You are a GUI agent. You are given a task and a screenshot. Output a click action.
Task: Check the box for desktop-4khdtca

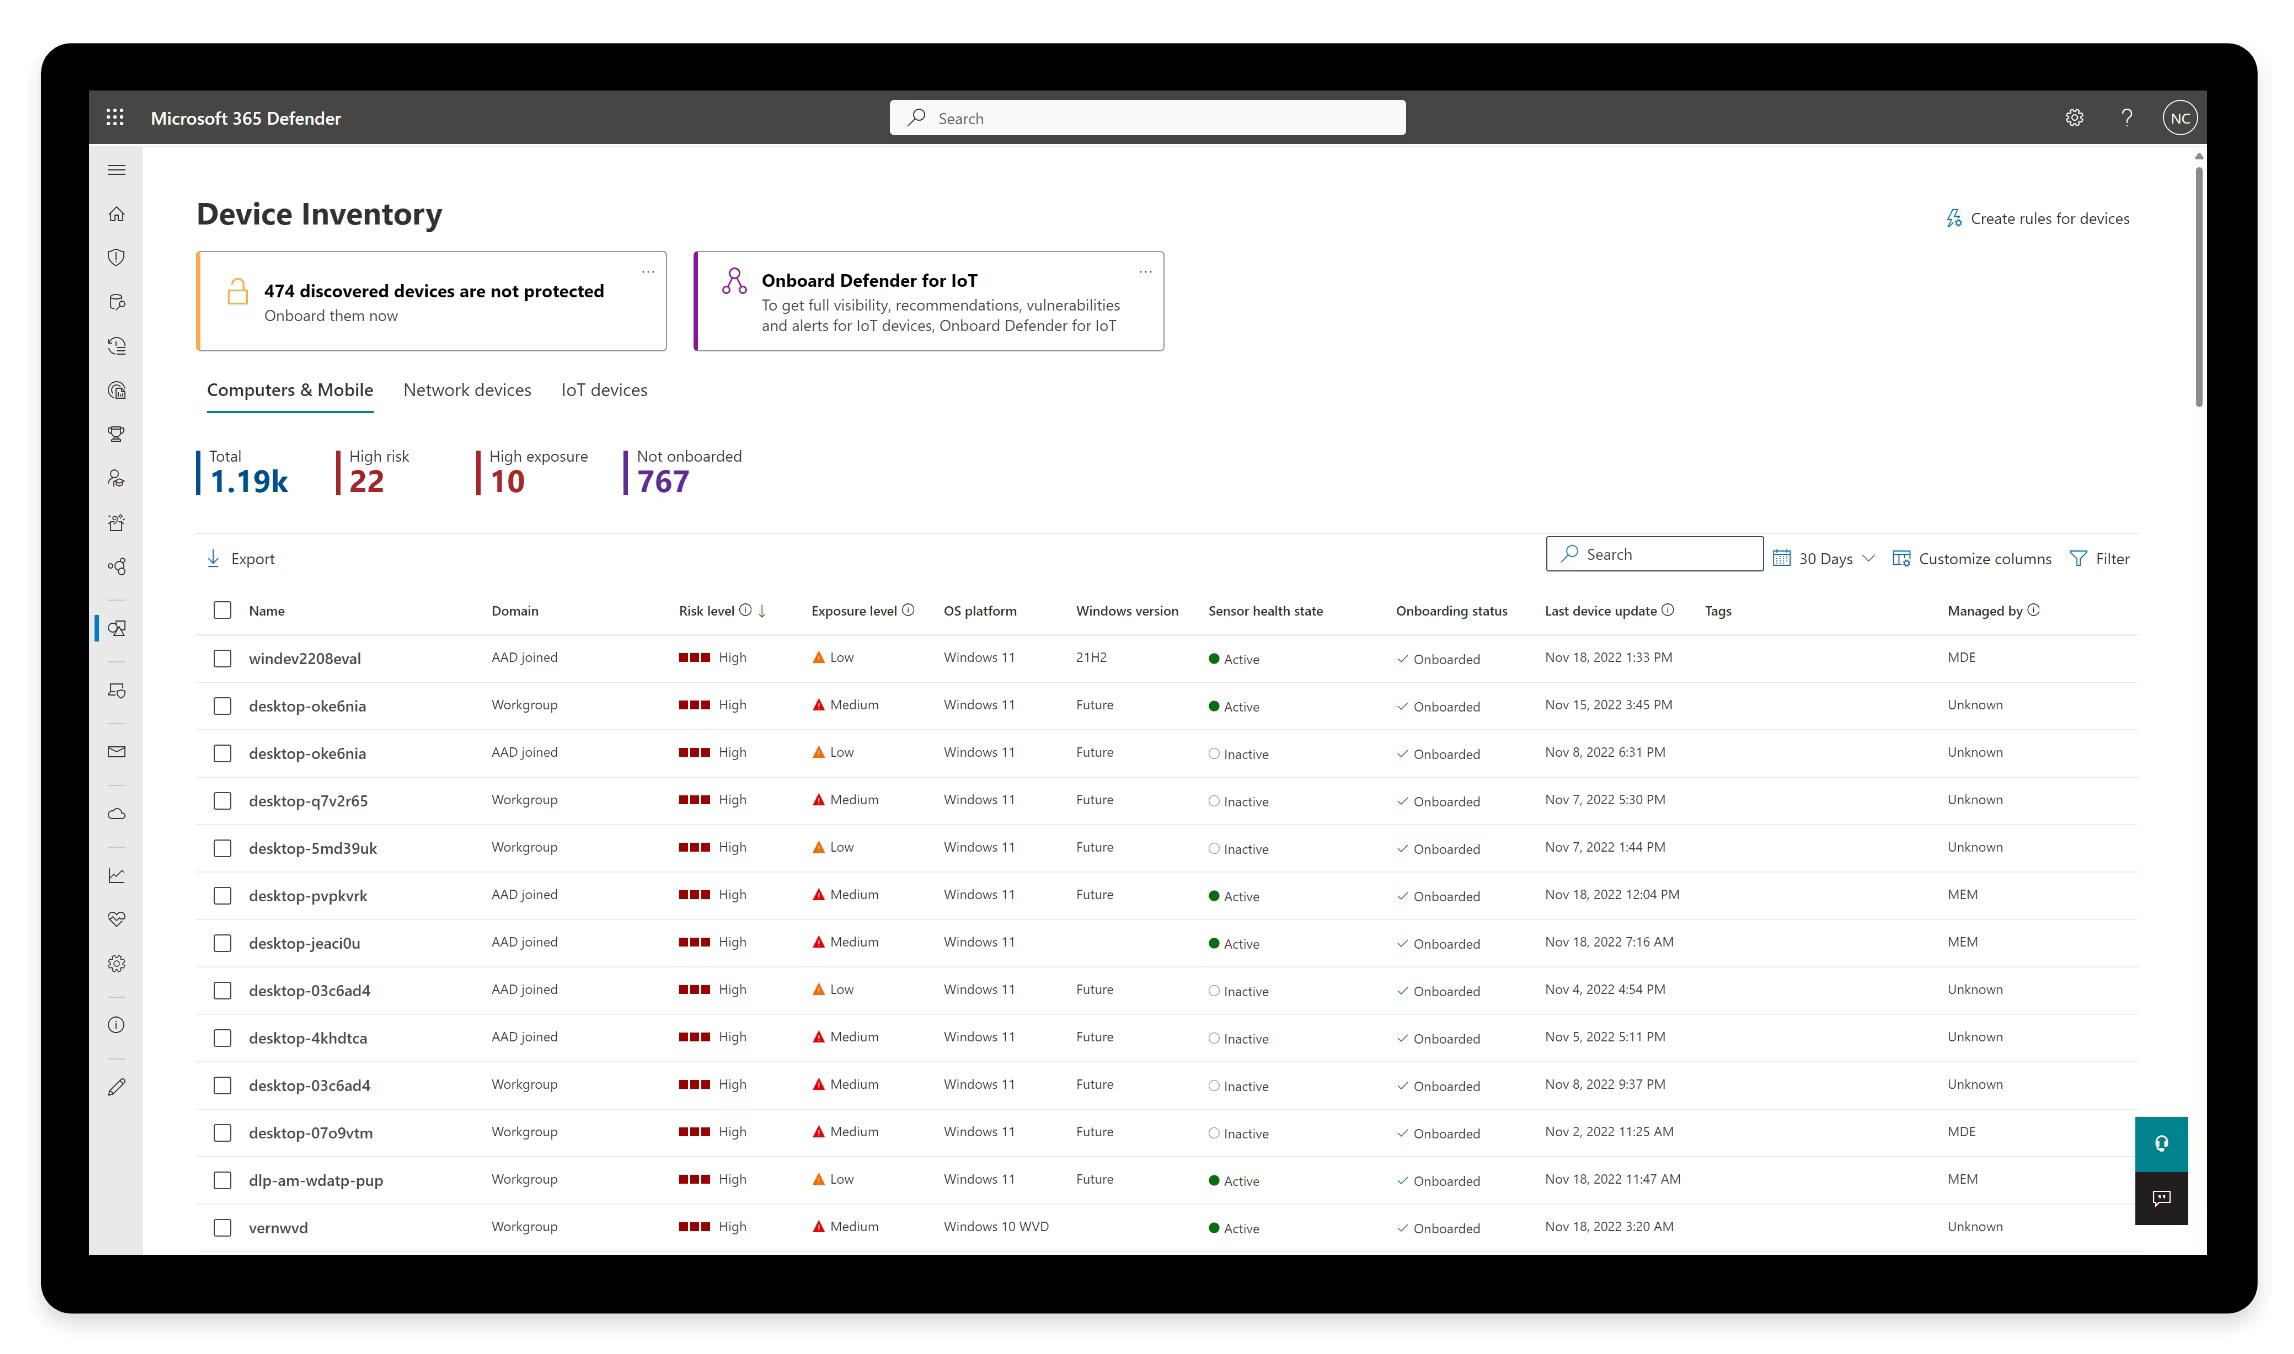click(222, 1038)
